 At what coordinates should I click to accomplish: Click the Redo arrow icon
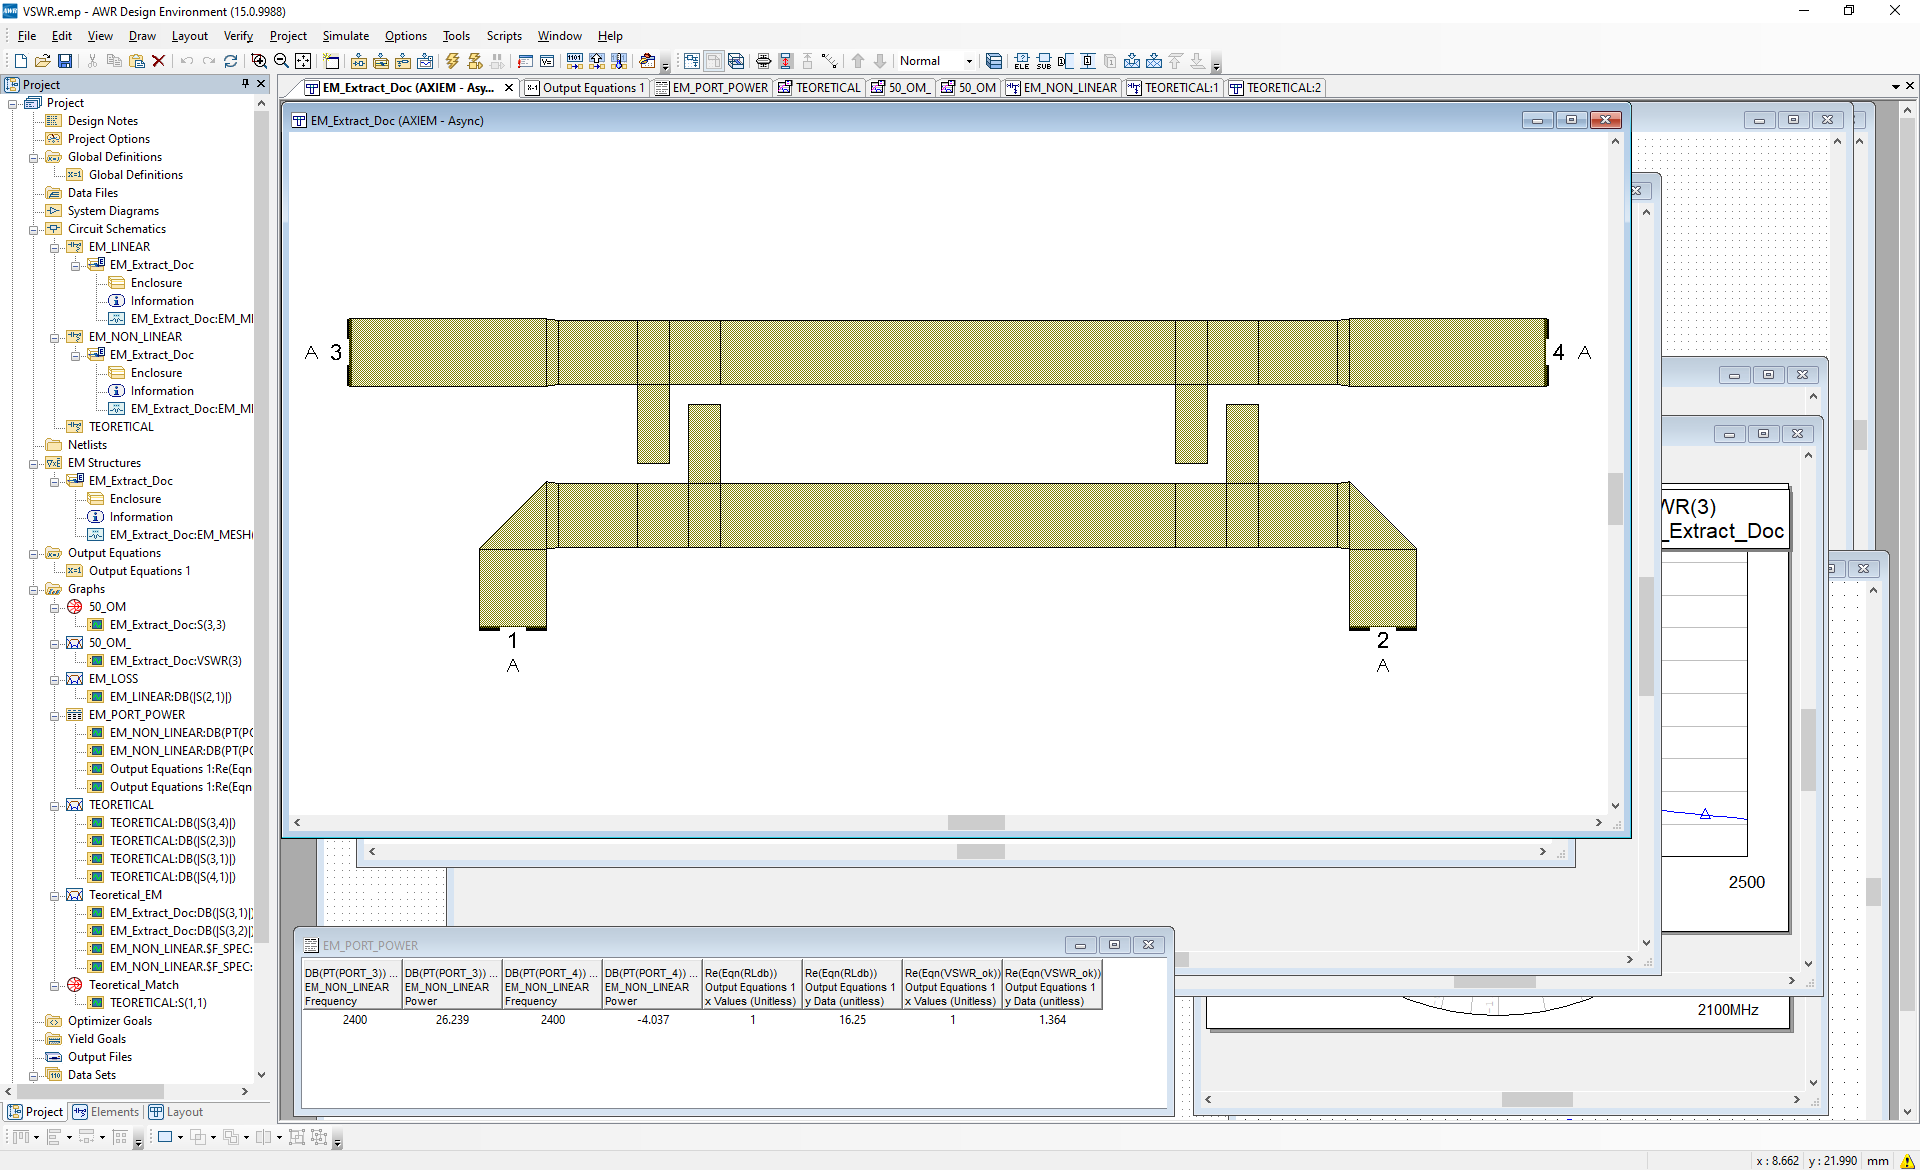point(209,61)
